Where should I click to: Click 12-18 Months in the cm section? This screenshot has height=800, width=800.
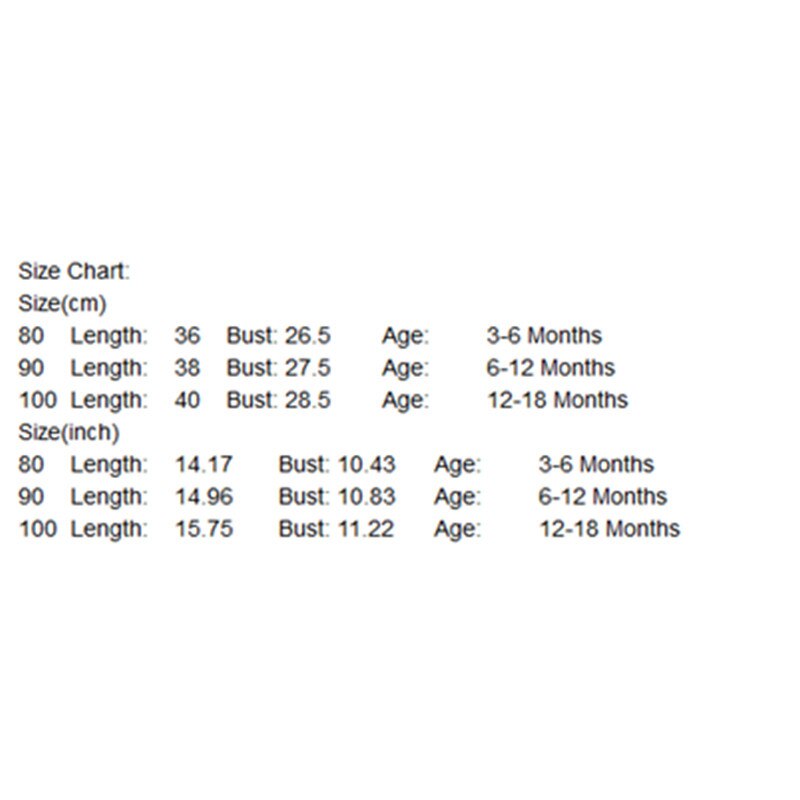coord(558,400)
